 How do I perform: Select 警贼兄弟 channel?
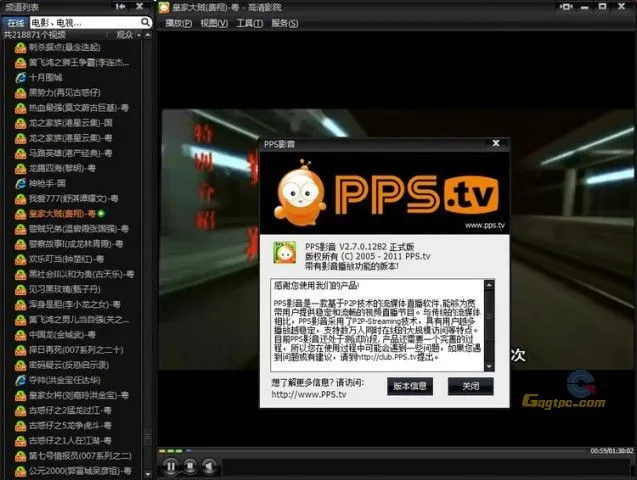(x=78, y=229)
